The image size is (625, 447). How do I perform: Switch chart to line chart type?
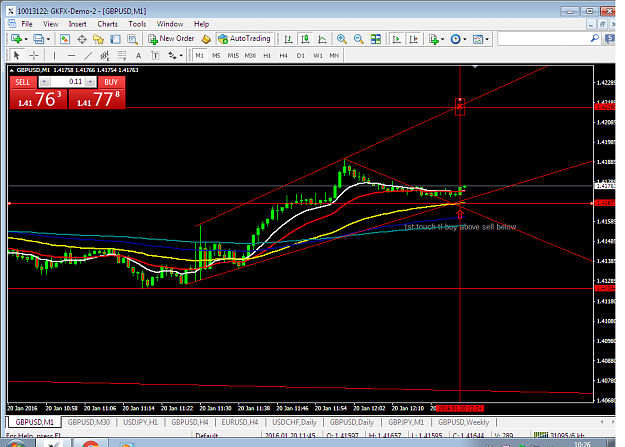click(x=322, y=39)
